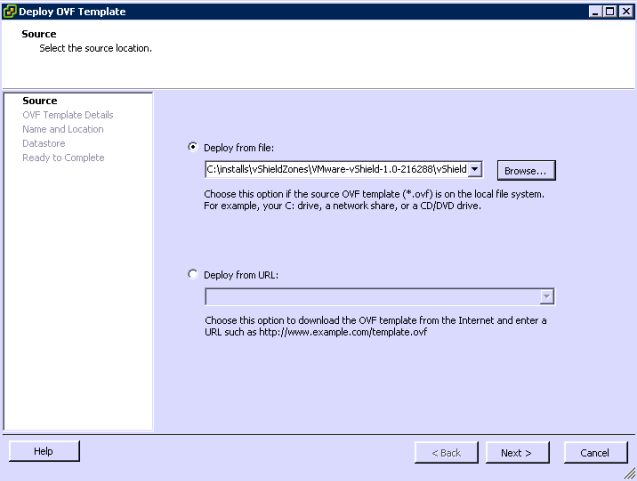Select the Deploy from file radio button
Image resolution: width=637 pixels, height=481 pixels.
[193, 147]
